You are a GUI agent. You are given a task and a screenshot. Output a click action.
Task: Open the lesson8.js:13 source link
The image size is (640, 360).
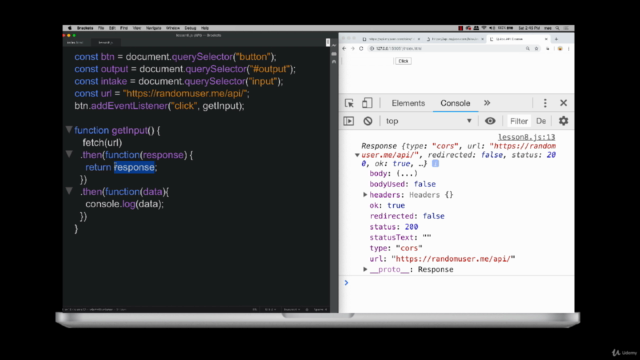coord(527,137)
